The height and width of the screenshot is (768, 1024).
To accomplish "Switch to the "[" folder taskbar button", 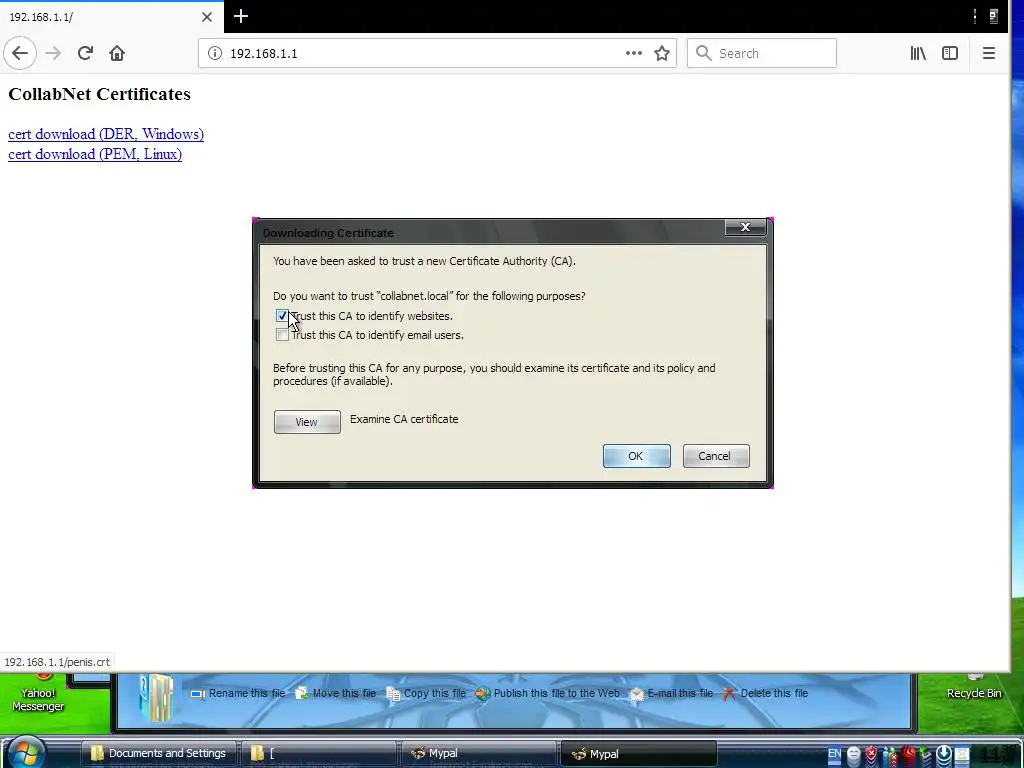I will point(319,754).
